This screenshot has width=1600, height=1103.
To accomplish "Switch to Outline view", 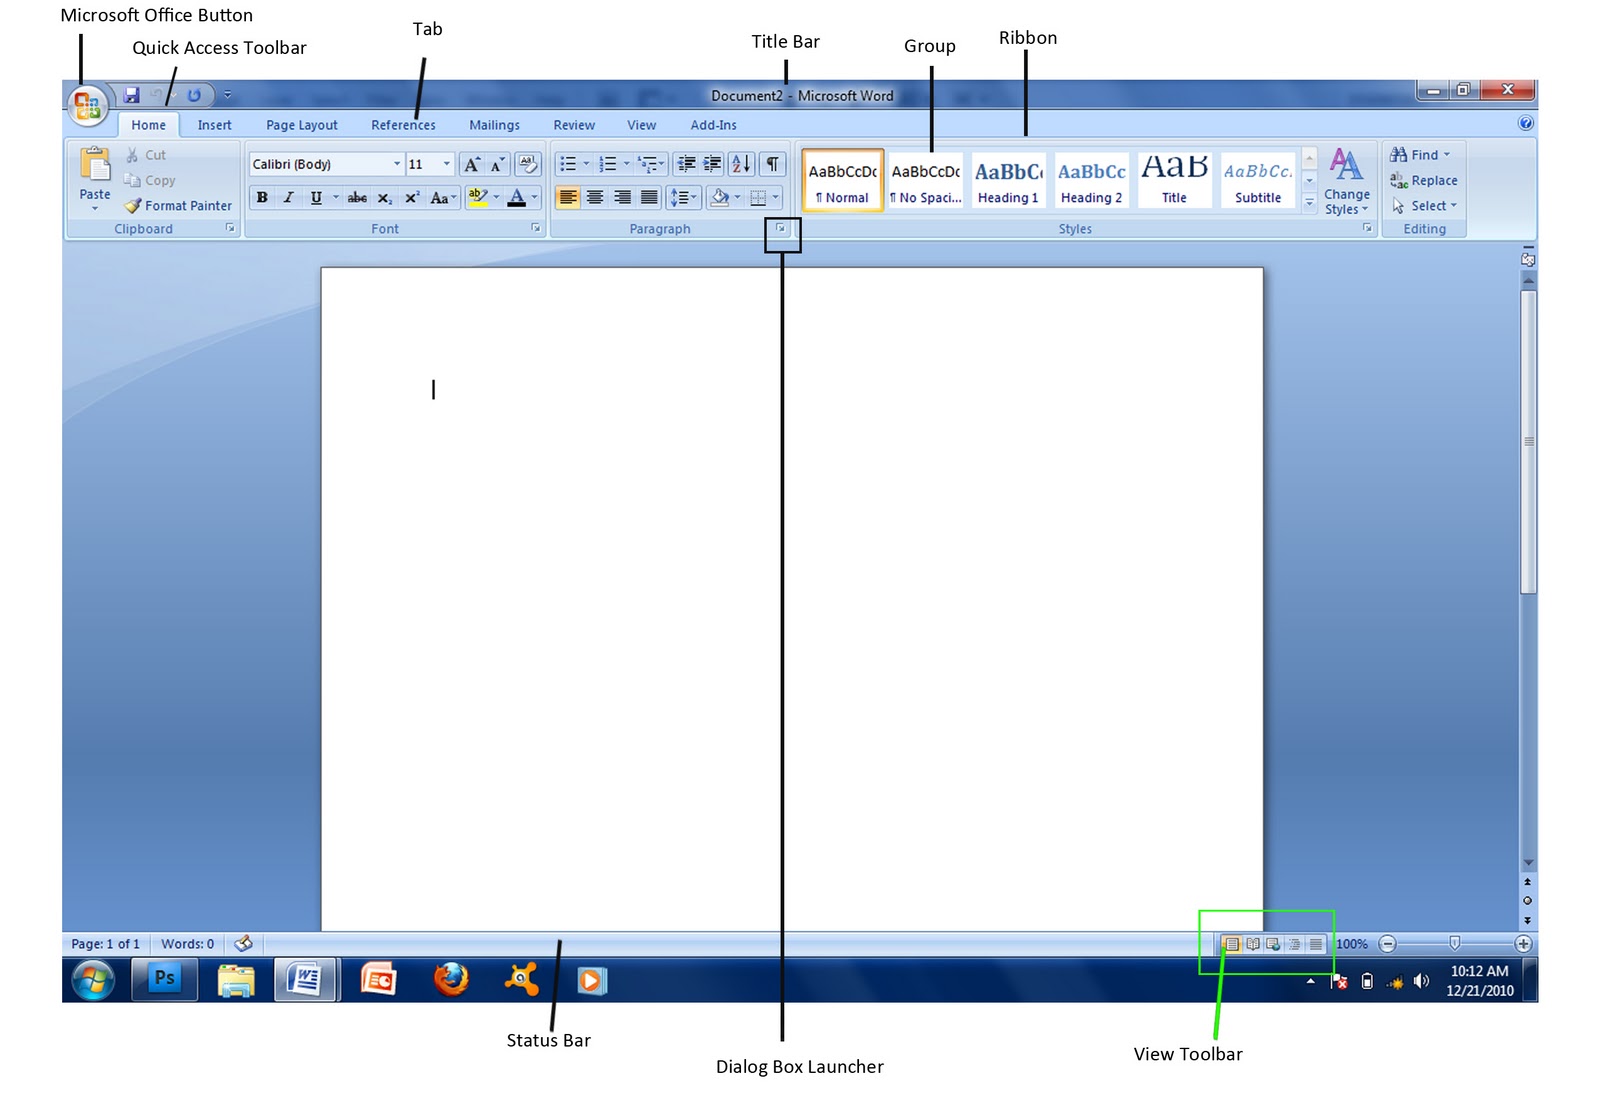I will point(1295,944).
